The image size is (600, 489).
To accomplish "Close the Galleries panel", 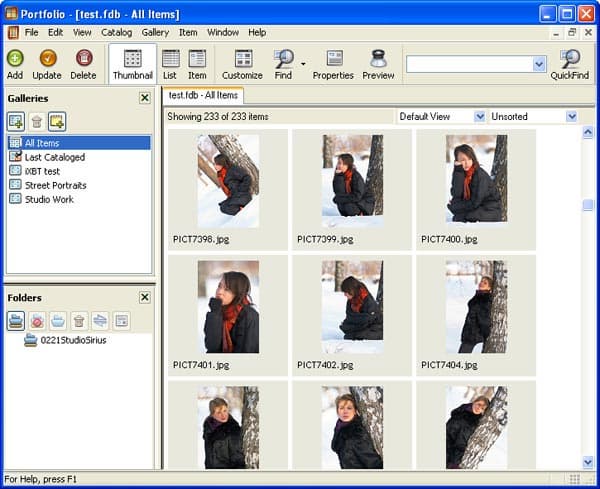I will click(x=145, y=98).
